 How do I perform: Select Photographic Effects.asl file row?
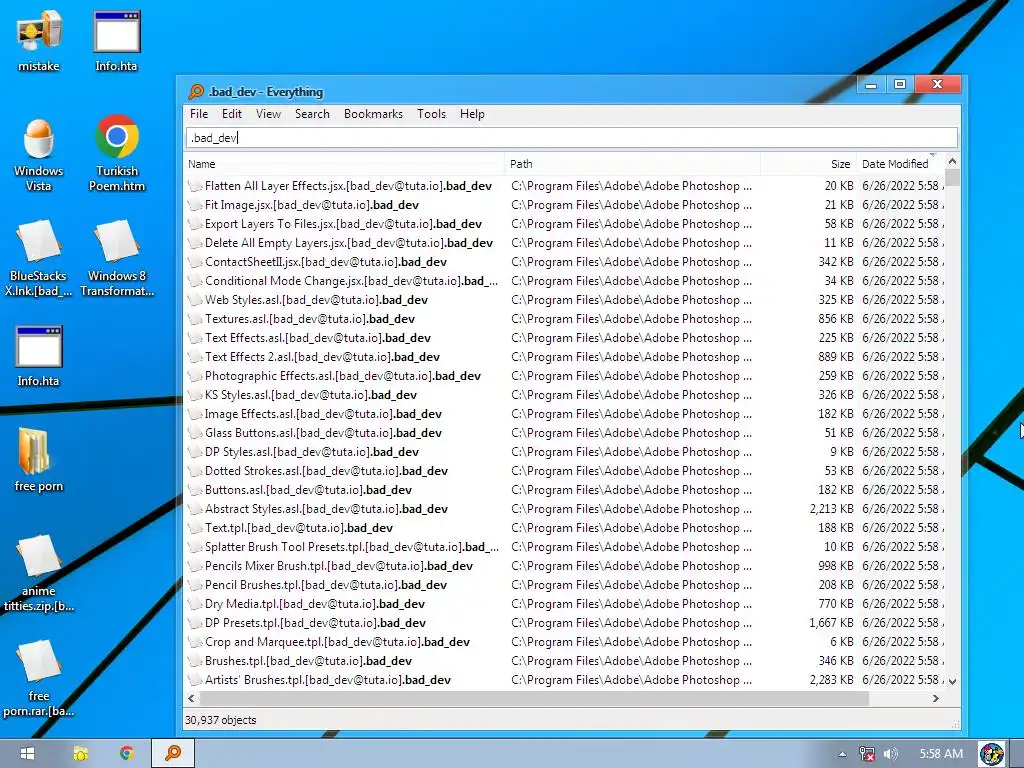click(x=565, y=376)
